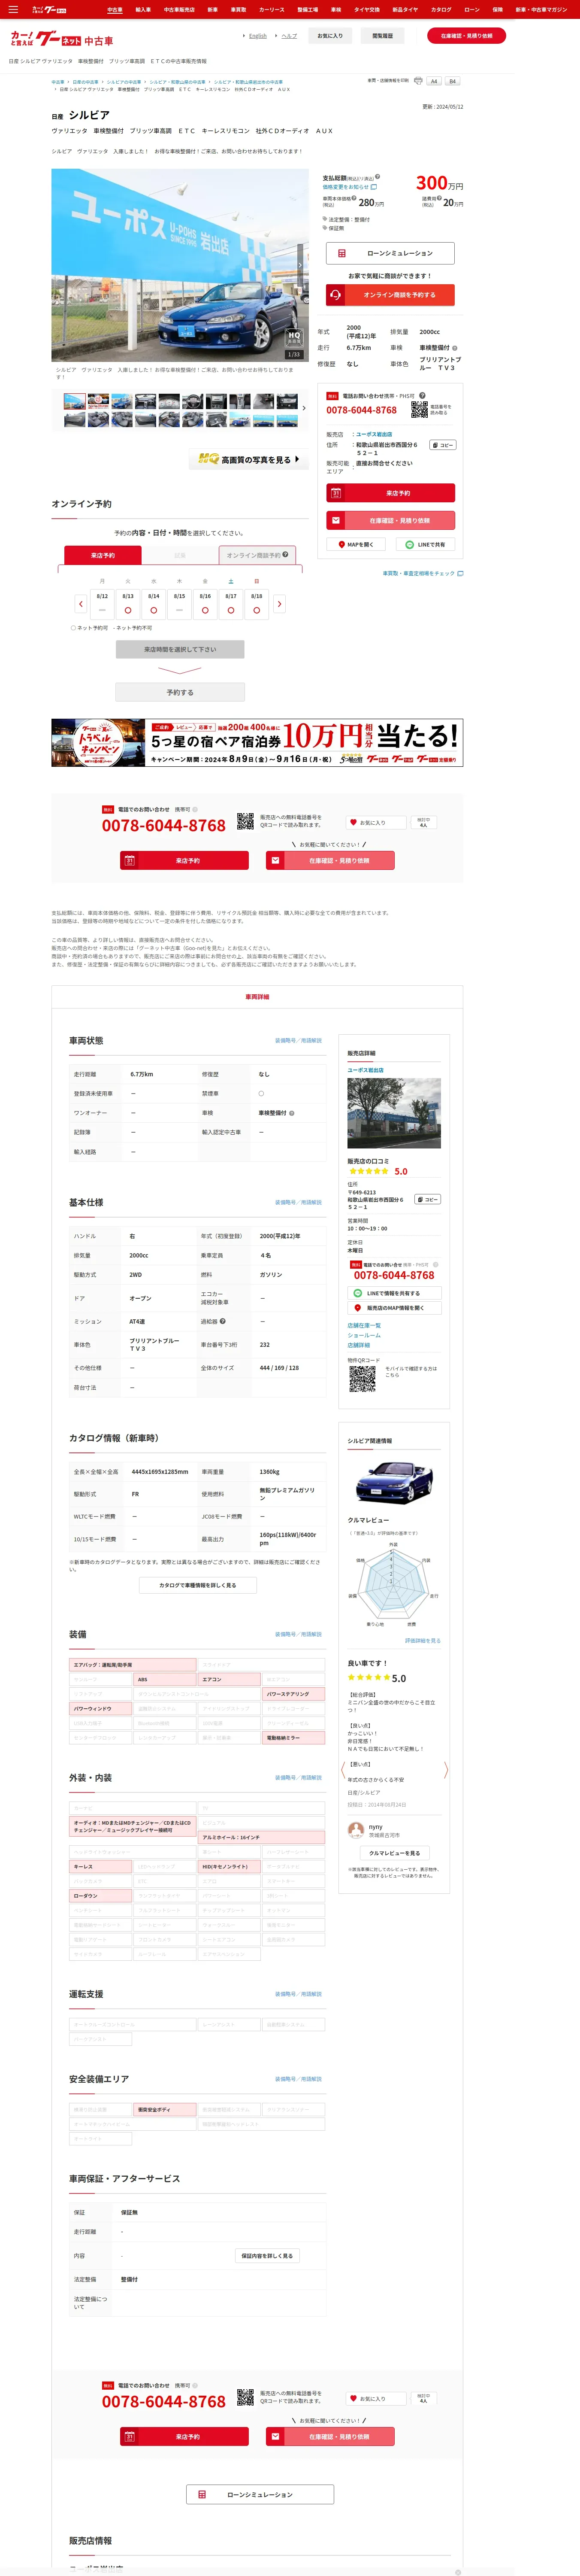Open 店舗在庫一覧 link
The height and width of the screenshot is (2576, 580).
click(364, 1325)
